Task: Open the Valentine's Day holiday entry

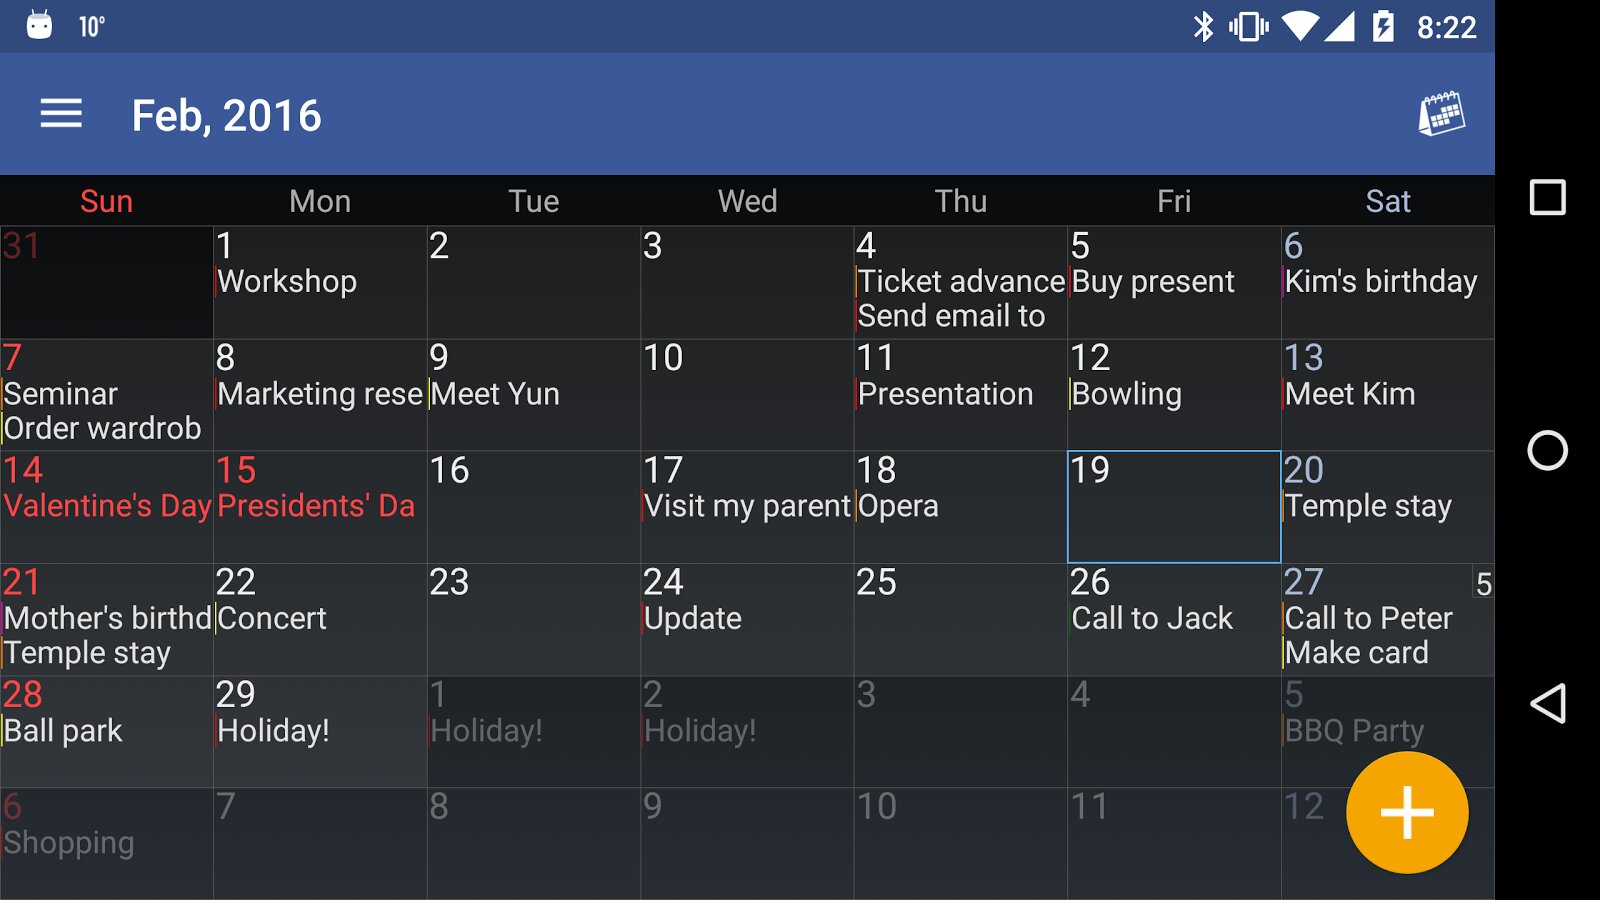Action: 107,506
